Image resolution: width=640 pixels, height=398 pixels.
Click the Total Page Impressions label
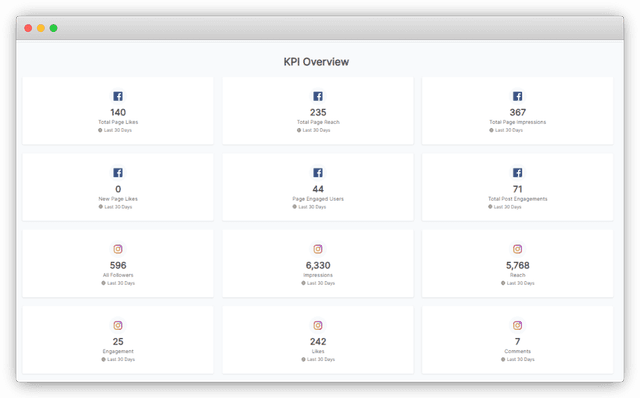point(518,122)
